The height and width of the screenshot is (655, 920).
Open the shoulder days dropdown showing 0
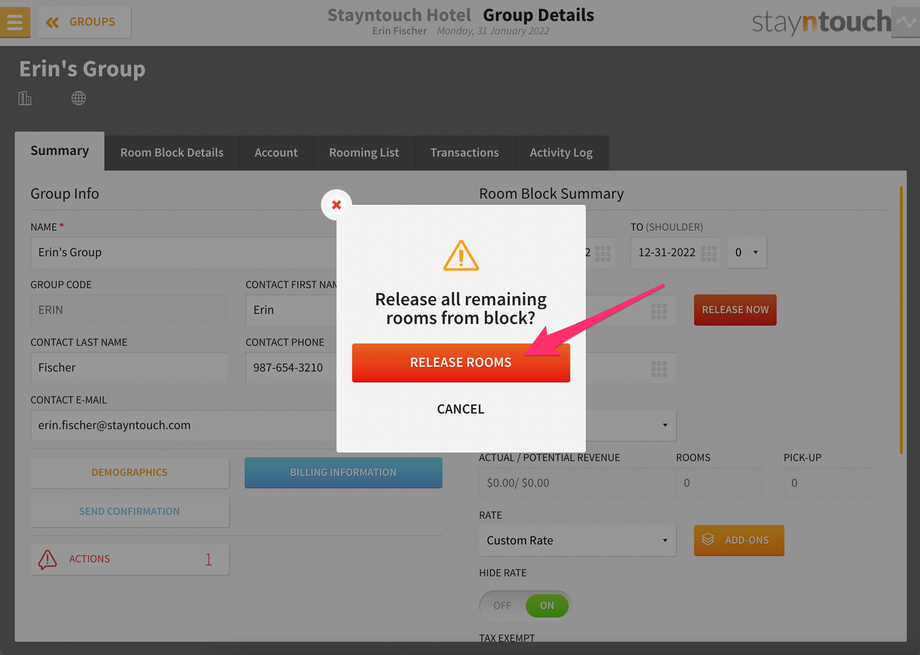point(746,252)
